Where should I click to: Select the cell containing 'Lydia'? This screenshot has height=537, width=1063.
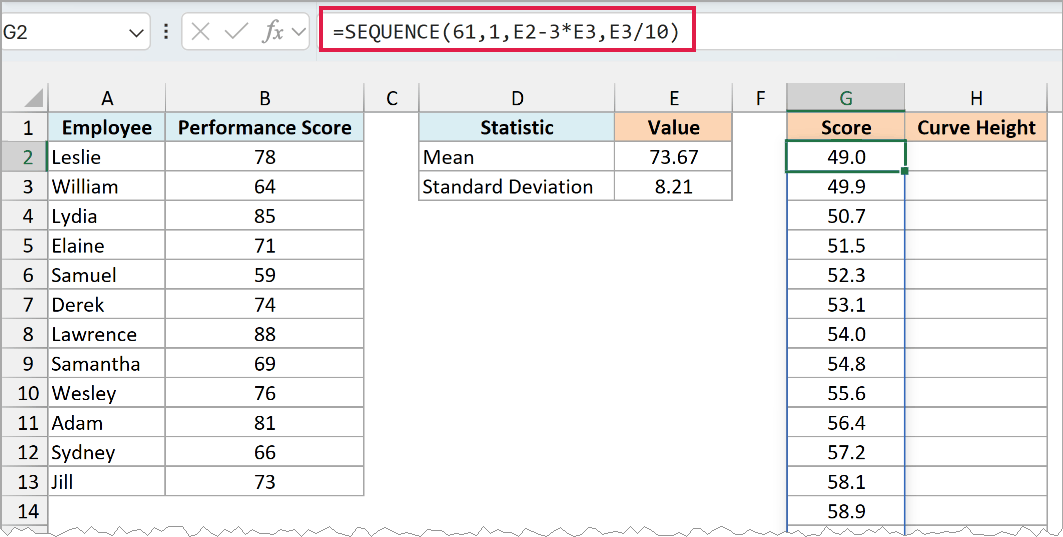pos(106,216)
